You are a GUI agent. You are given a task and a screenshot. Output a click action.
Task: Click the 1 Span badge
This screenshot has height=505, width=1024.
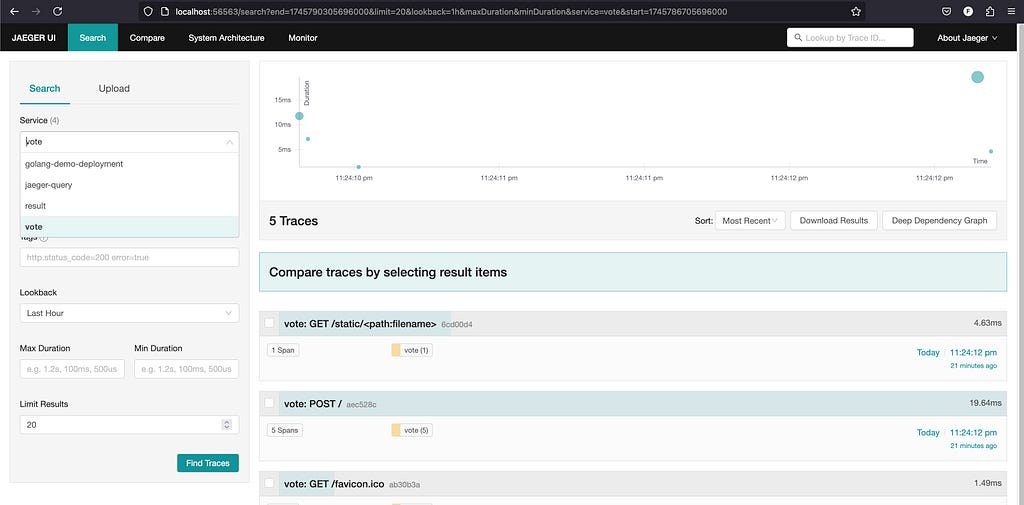coord(283,350)
